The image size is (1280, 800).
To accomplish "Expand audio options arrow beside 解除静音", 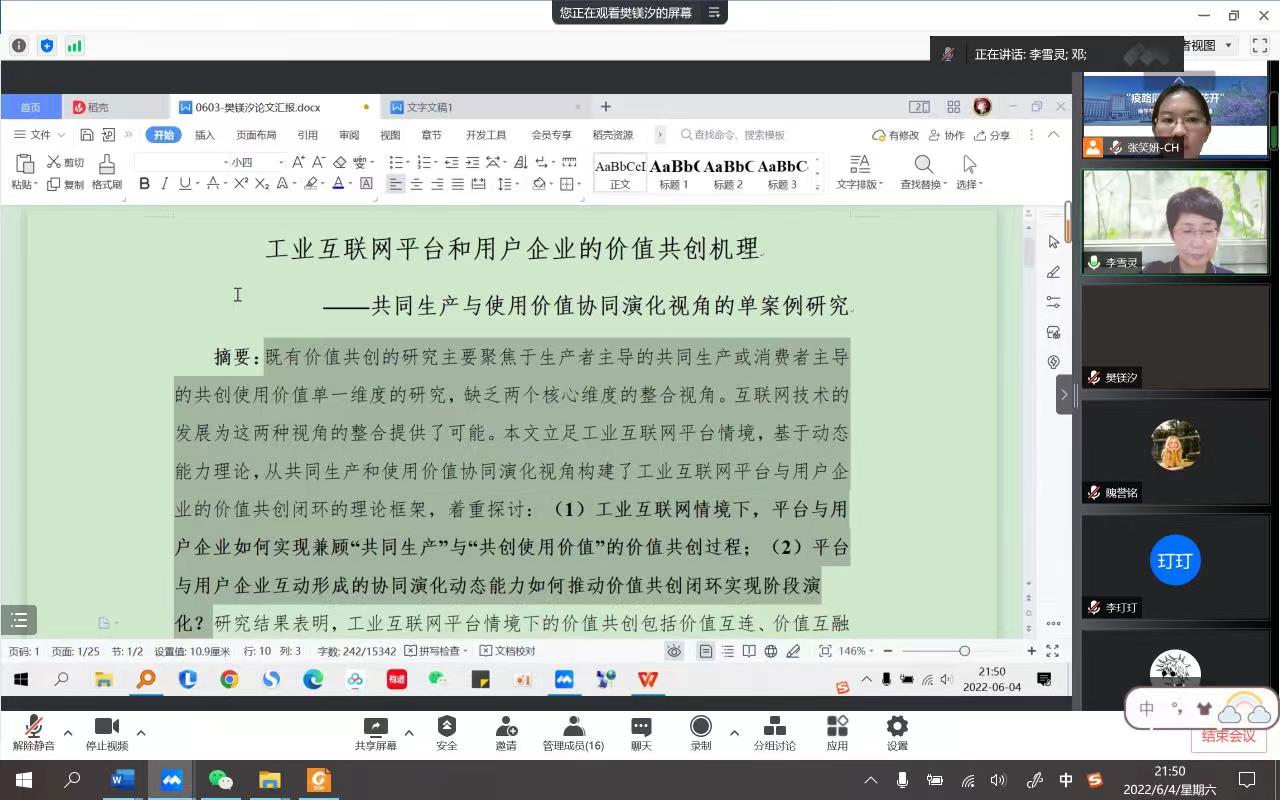I will (68, 733).
